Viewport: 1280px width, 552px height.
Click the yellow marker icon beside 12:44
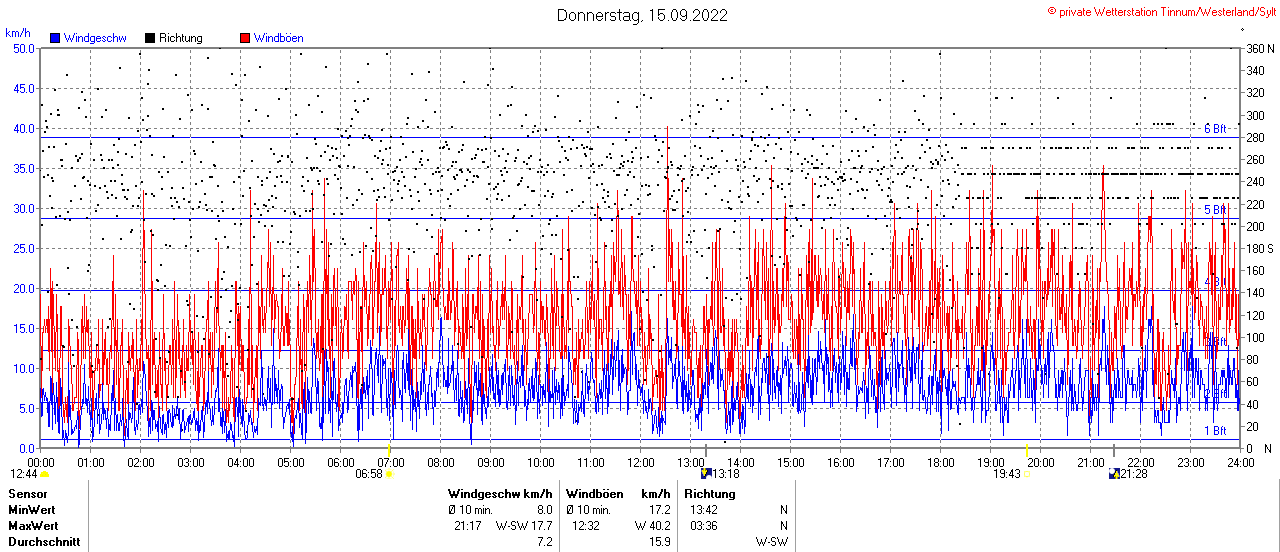tap(44, 474)
